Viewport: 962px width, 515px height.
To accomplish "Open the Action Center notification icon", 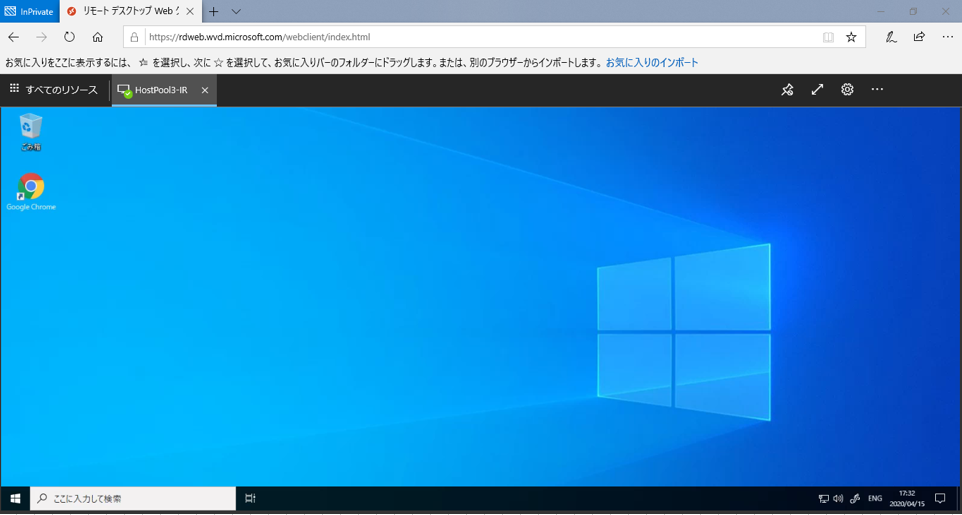I will tap(939, 498).
